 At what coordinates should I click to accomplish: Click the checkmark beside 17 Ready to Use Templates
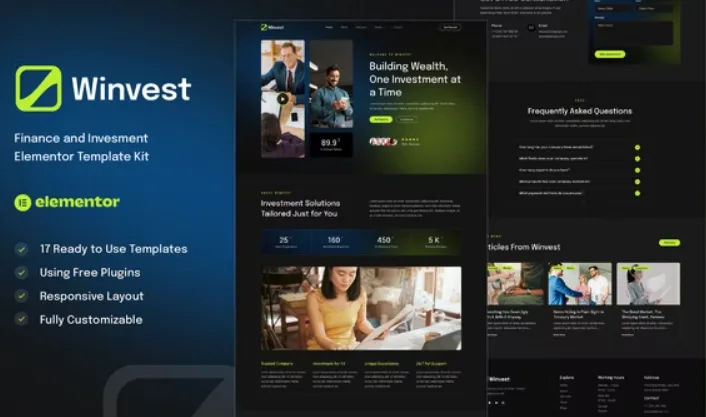pyautogui.click(x=21, y=249)
